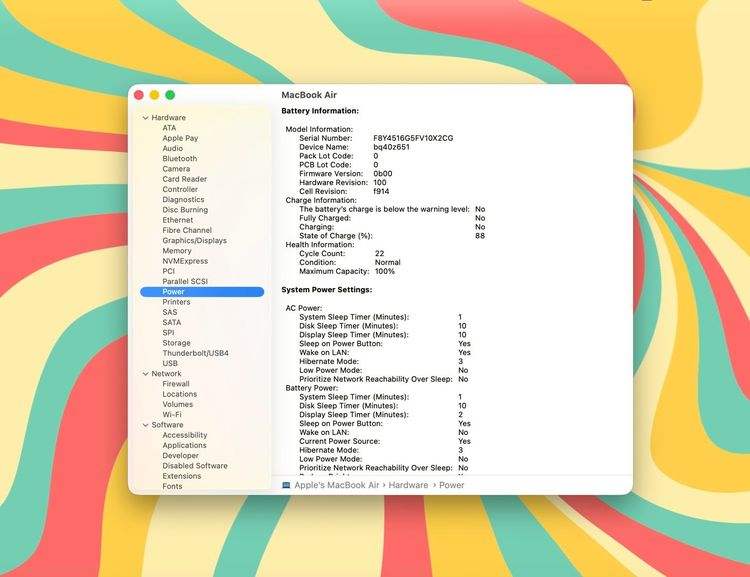The width and height of the screenshot is (750, 577).
Task: Open Extensions under Software
Action: tap(181, 476)
